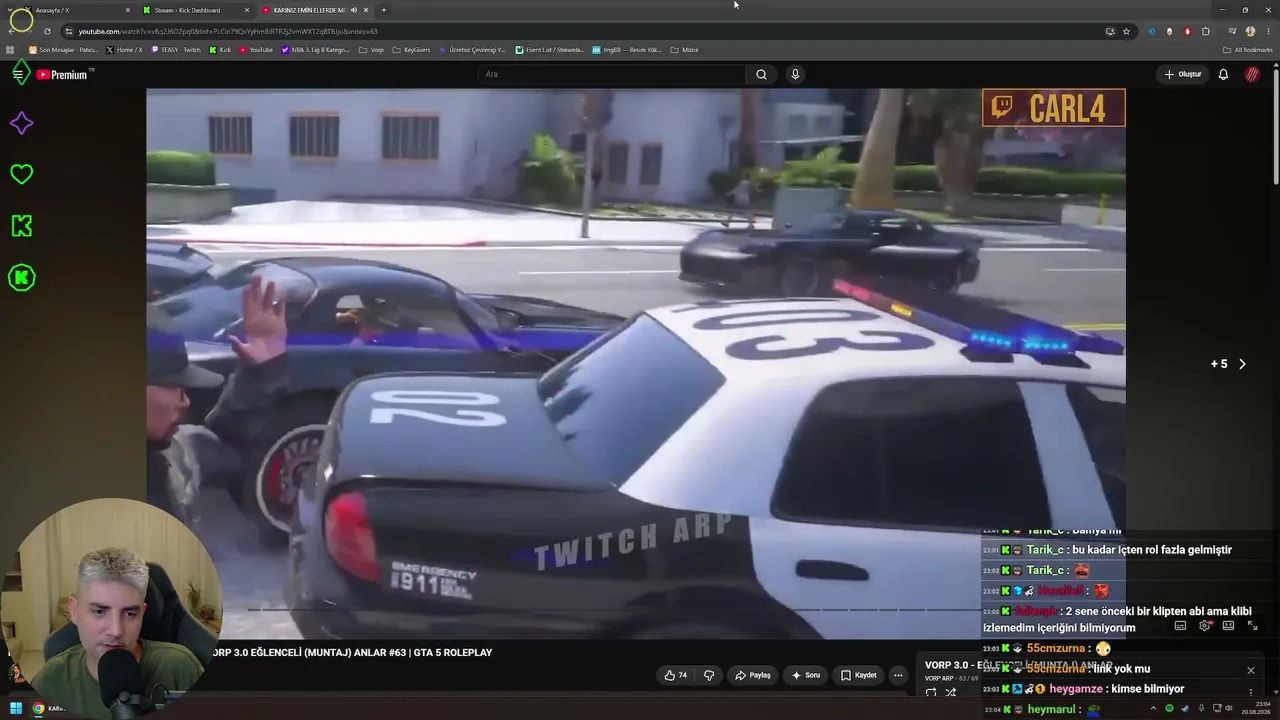1280x720 pixels.
Task: Click the green heart overlay icon
Action: coord(21,174)
